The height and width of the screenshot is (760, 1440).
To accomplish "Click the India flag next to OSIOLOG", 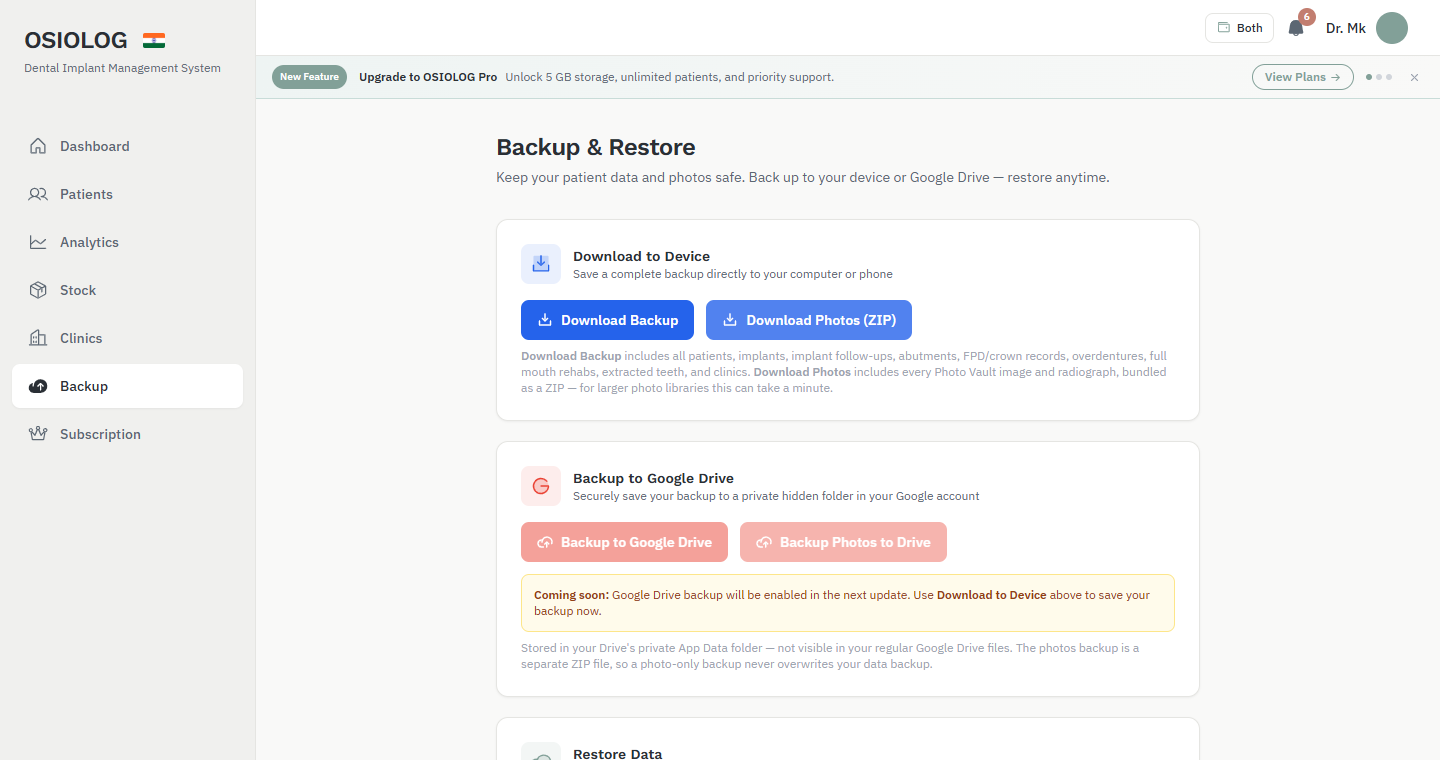I will pos(154,41).
